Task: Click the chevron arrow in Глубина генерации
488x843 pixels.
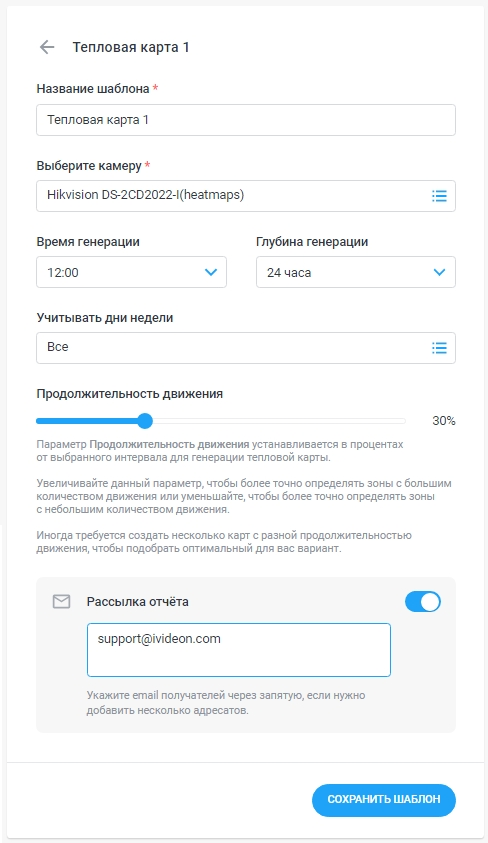Action: click(439, 272)
